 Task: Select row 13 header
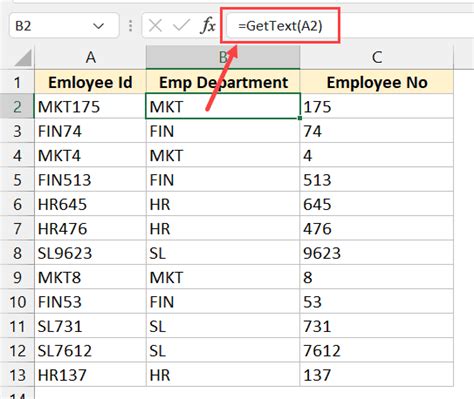click(17, 375)
